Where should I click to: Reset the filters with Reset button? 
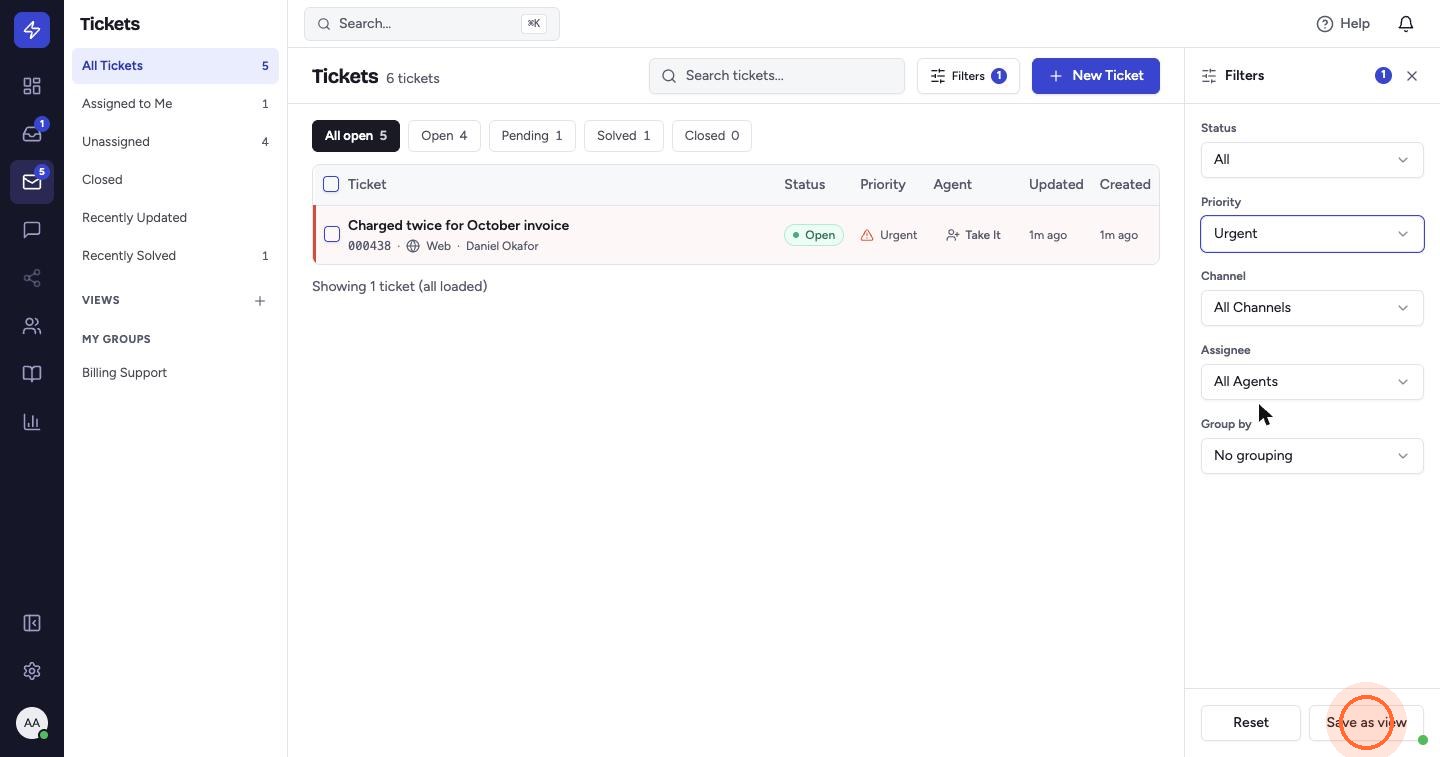pyautogui.click(x=1251, y=723)
